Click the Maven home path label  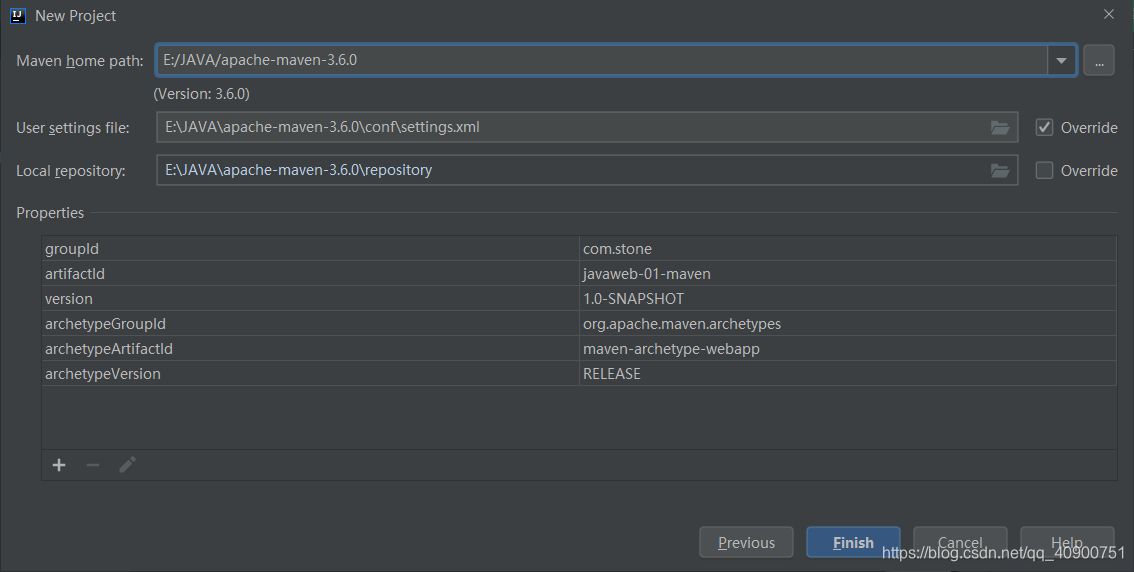point(80,61)
